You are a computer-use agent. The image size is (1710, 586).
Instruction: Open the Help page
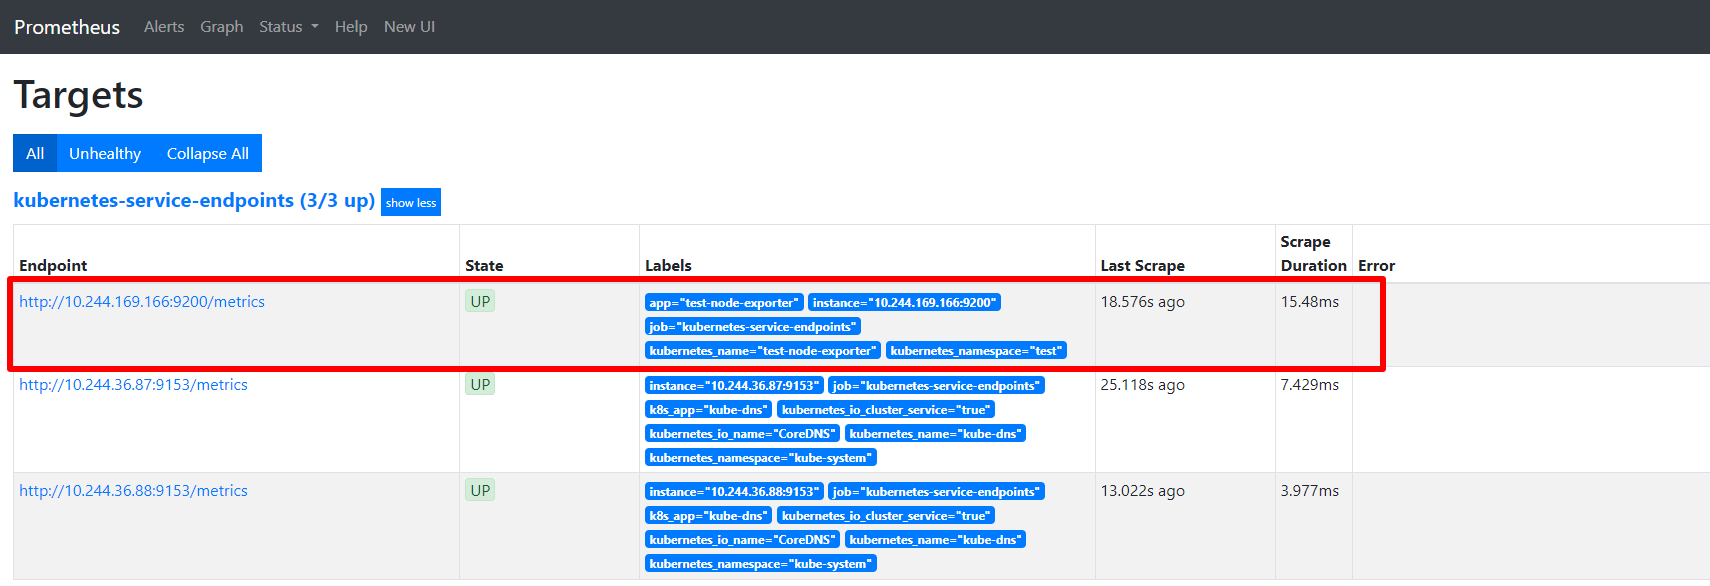[x=351, y=27]
